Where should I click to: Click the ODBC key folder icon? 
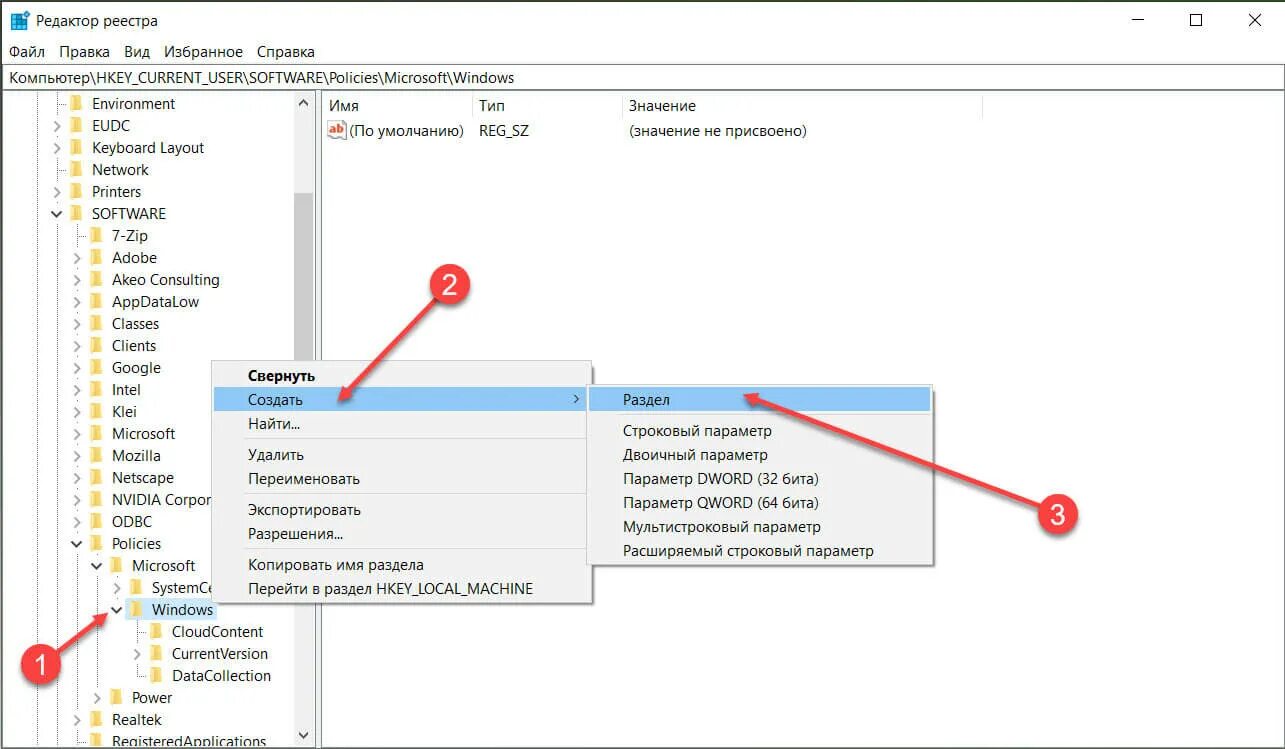[96, 522]
